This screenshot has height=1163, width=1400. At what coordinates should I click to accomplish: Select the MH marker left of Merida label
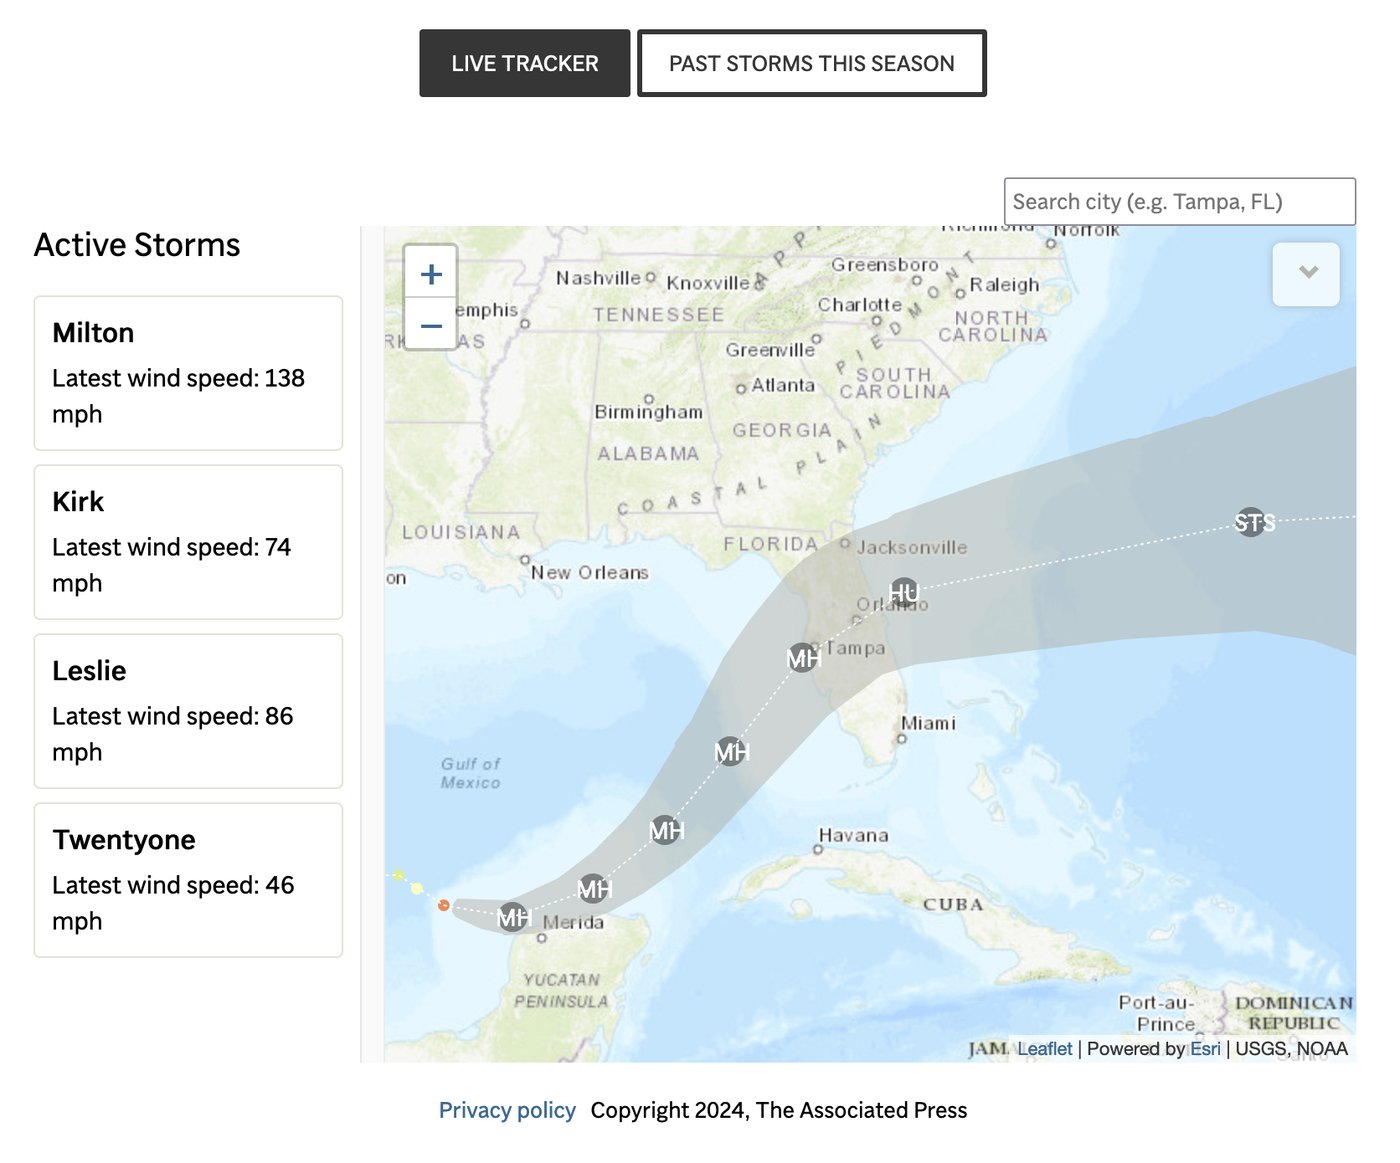[512, 916]
